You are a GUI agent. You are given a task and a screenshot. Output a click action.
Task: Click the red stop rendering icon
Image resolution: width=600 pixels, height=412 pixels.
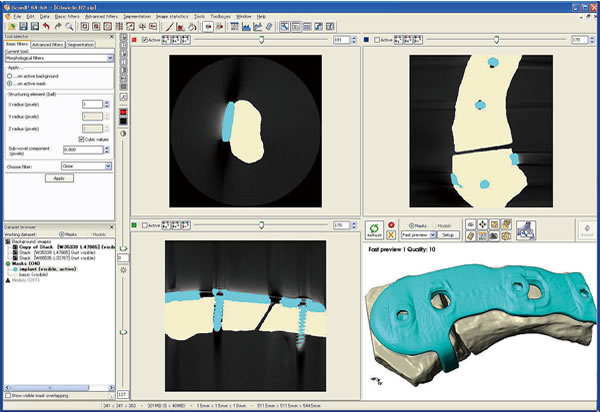pyautogui.click(x=391, y=225)
